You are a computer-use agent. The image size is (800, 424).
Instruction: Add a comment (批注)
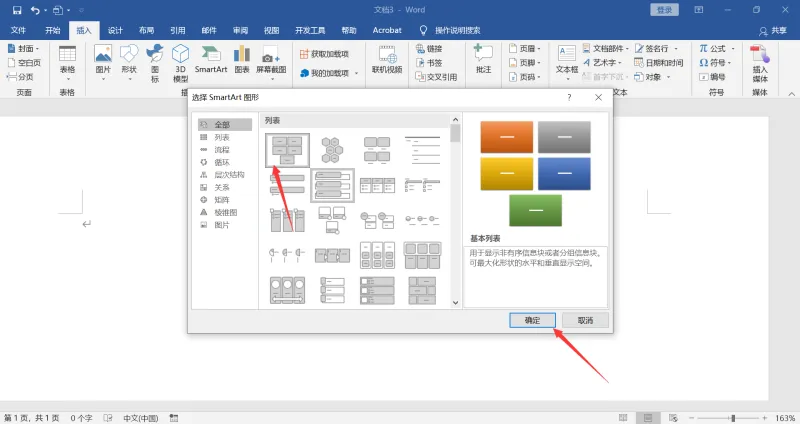(x=483, y=59)
